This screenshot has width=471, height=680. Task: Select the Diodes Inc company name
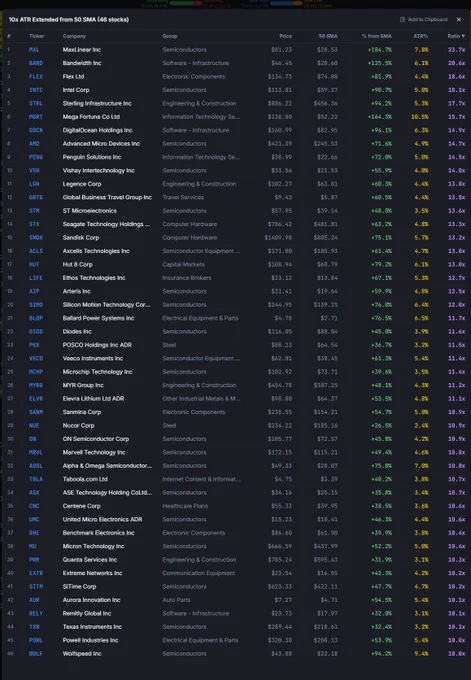coord(77,332)
